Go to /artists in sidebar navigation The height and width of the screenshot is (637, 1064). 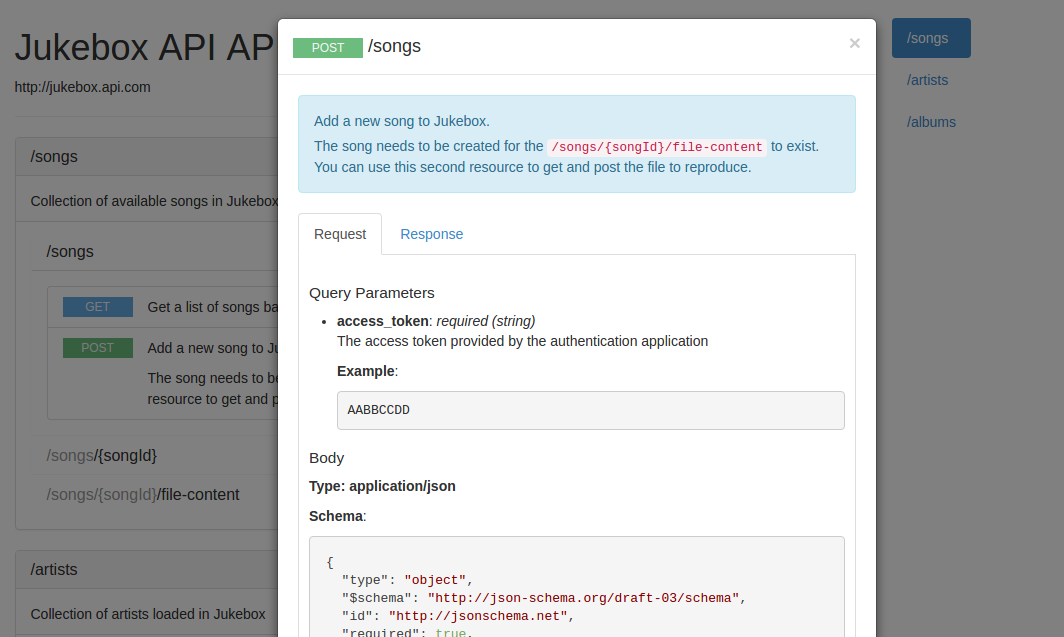pos(928,80)
